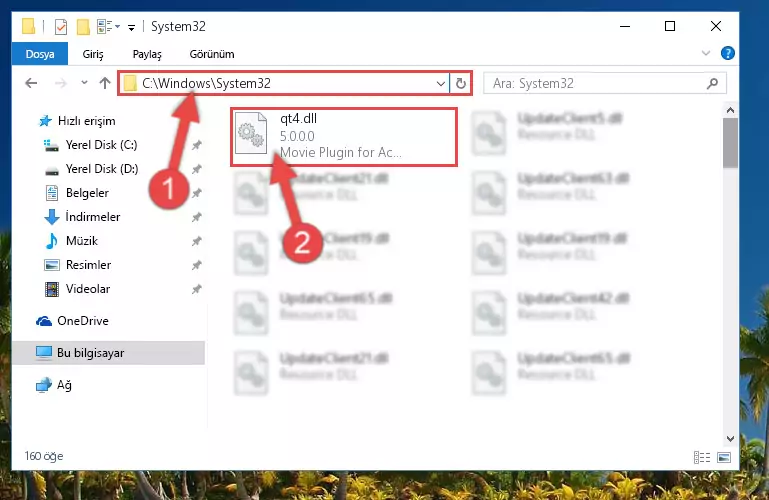
Task: Maximize the System32 window
Action: coord(670,26)
